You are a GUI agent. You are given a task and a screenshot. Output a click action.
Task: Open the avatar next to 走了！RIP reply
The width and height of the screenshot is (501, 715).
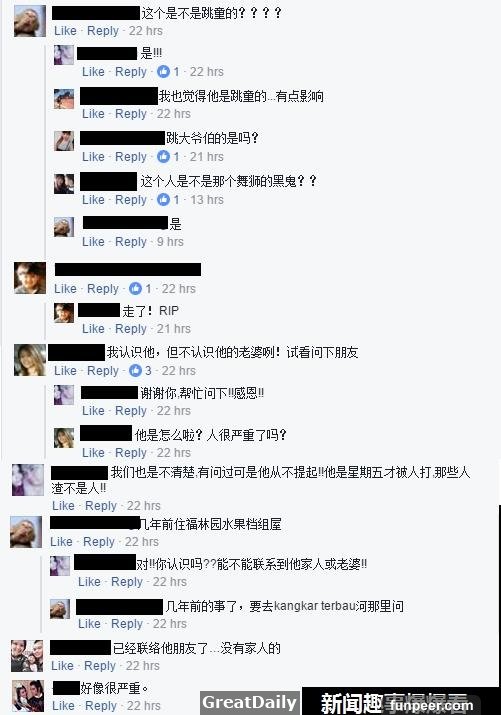64,313
